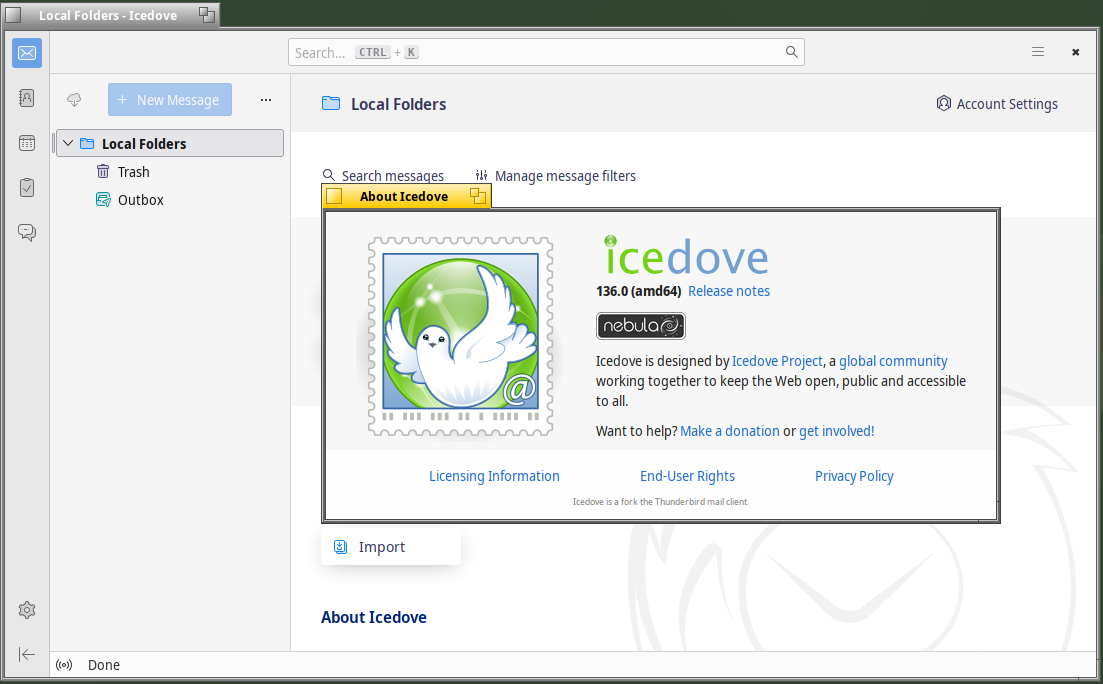Click the online status icon in status bar
This screenshot has height=684, width=1103.
point(64,665)
